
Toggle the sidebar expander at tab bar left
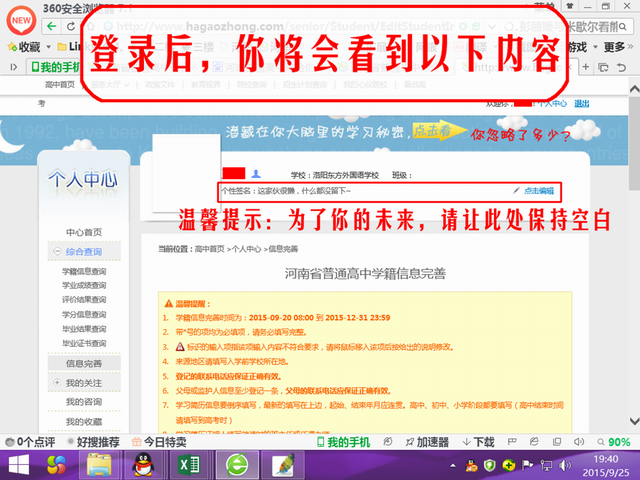click(x=13, y=67)
